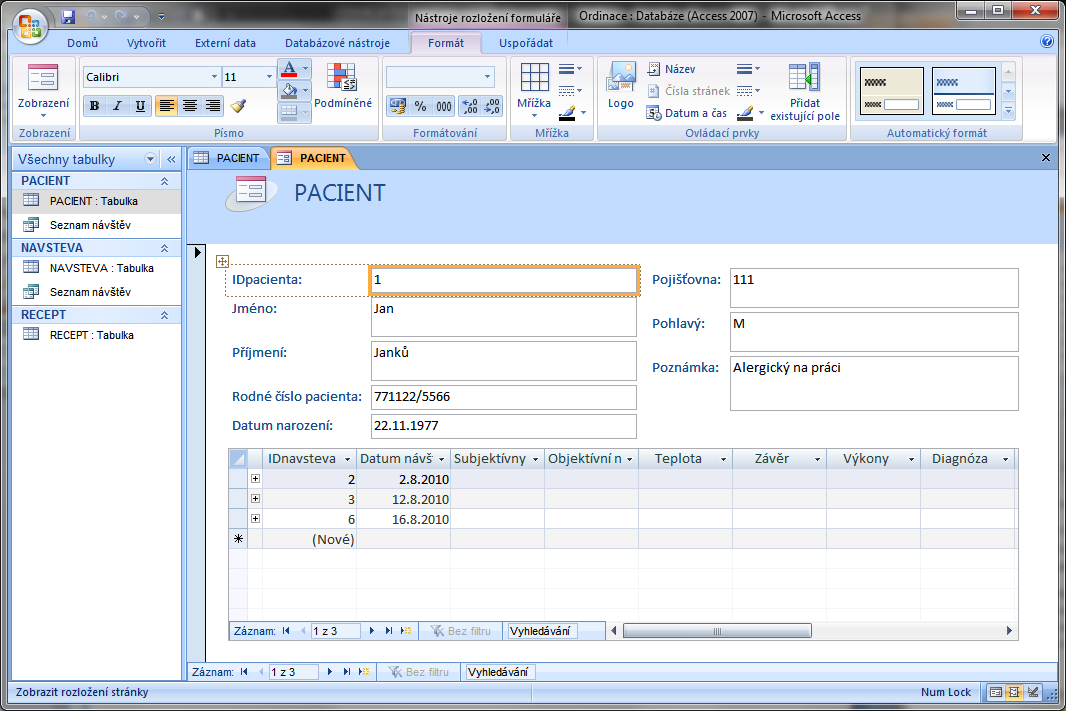Collapse the RECEPT group
Image resolution: width=1066 pixels, height=711 pixels.
(165, 315)
